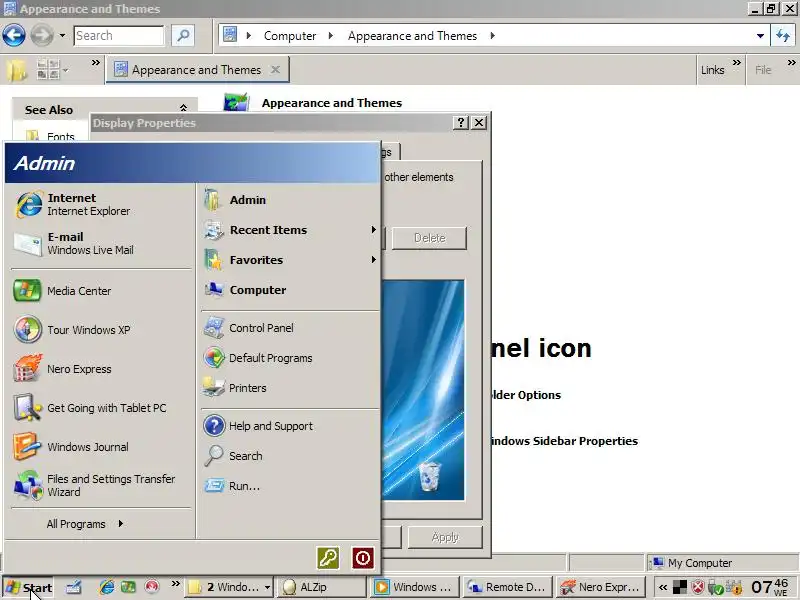Click the green key lock button
Viewport: 800px width, 600px height.
click(328, 558)
